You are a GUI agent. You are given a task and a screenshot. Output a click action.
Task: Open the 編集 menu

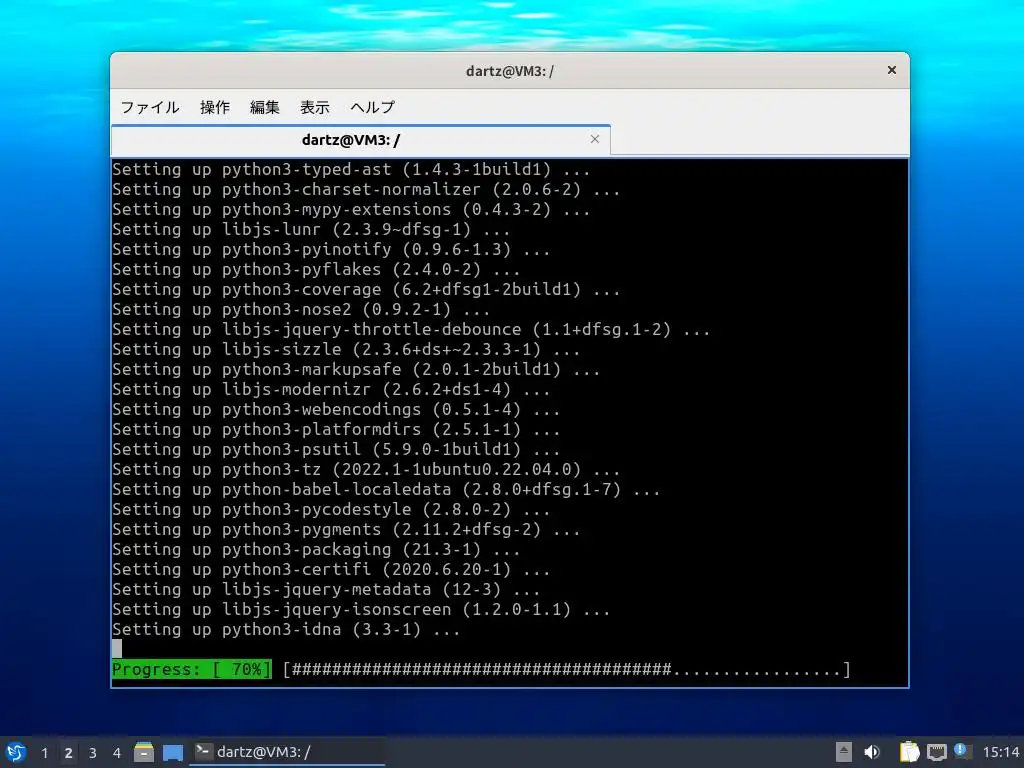264,107
